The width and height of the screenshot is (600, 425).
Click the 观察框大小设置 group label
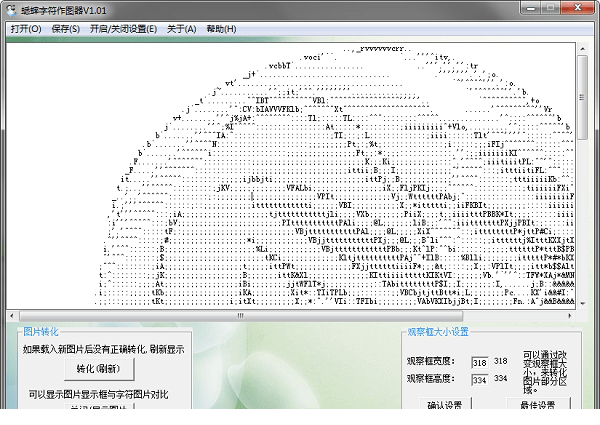click(x=438, y=332)
